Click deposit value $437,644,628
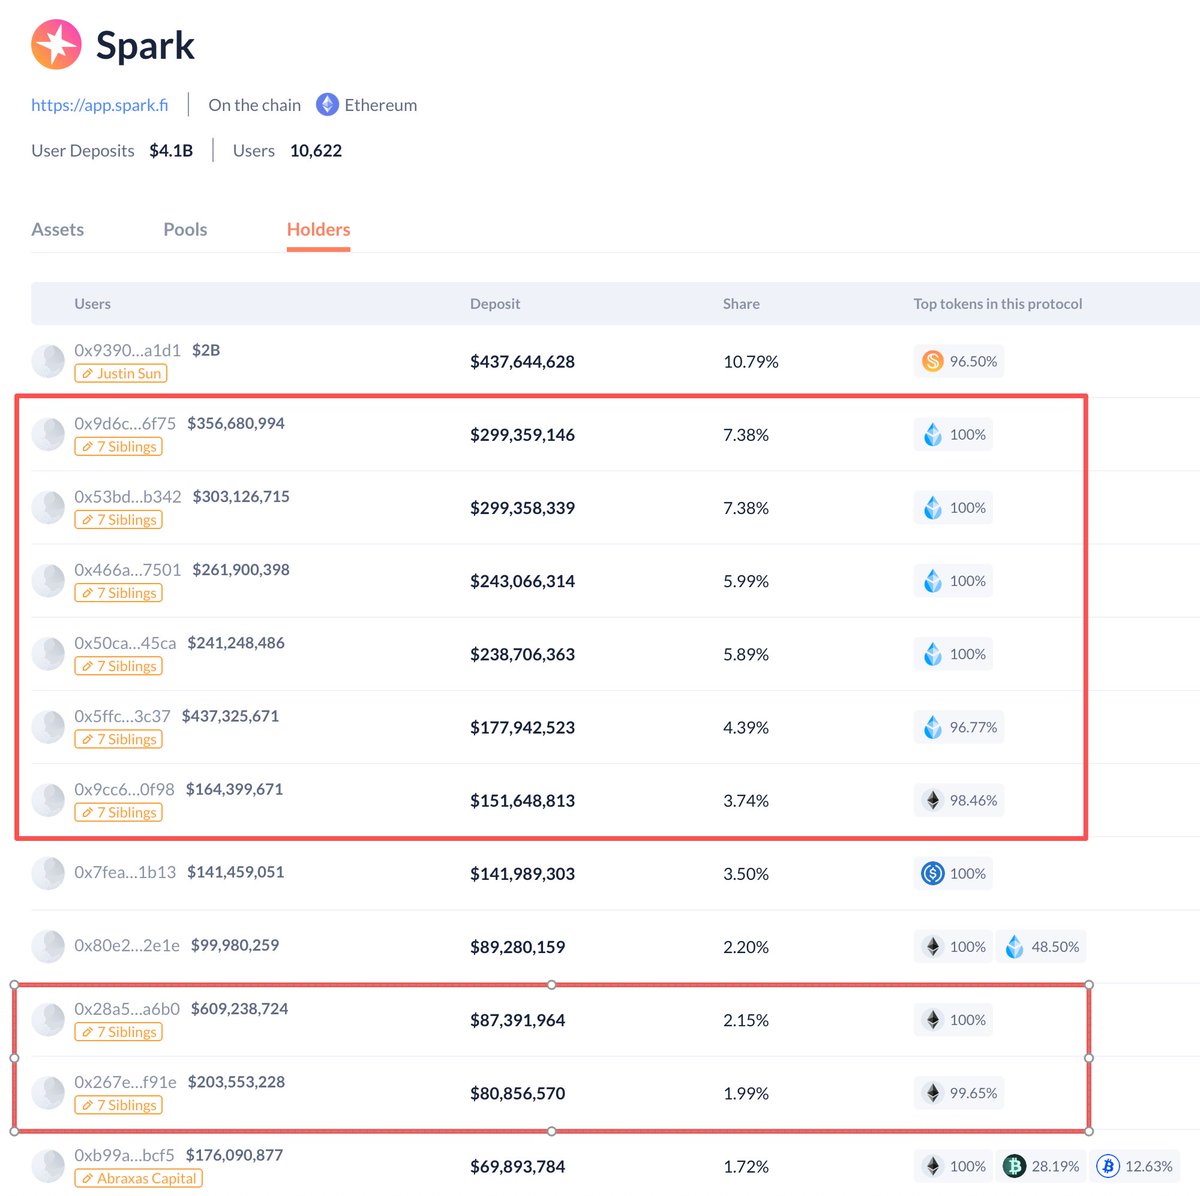Viewport: 1200px width, 1196px height. (x=522, y=361)
